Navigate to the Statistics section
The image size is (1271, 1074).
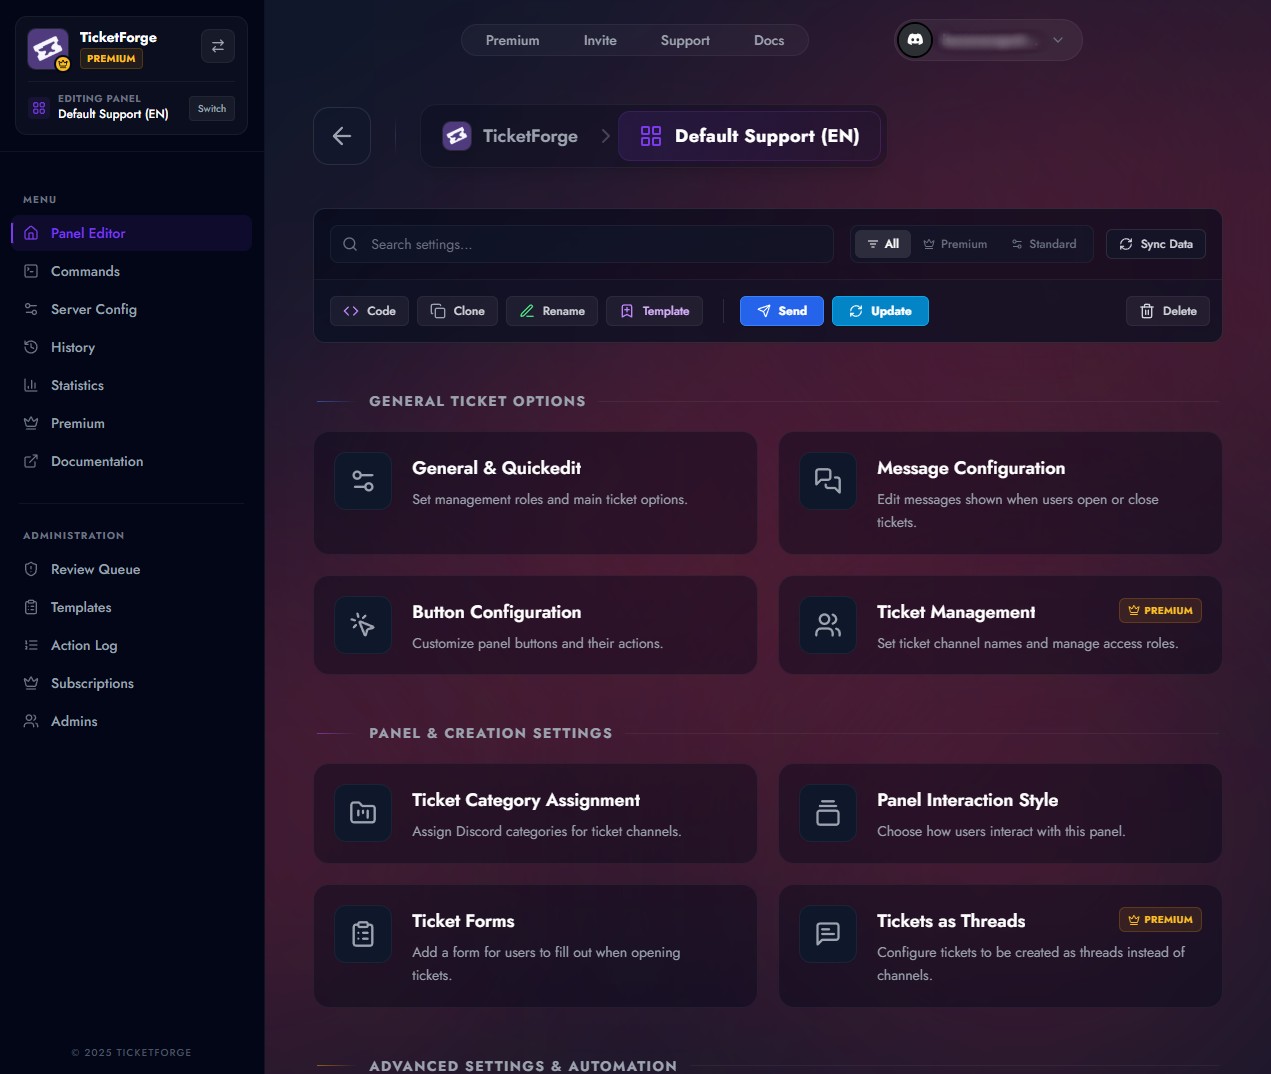(x=77, y=385)
